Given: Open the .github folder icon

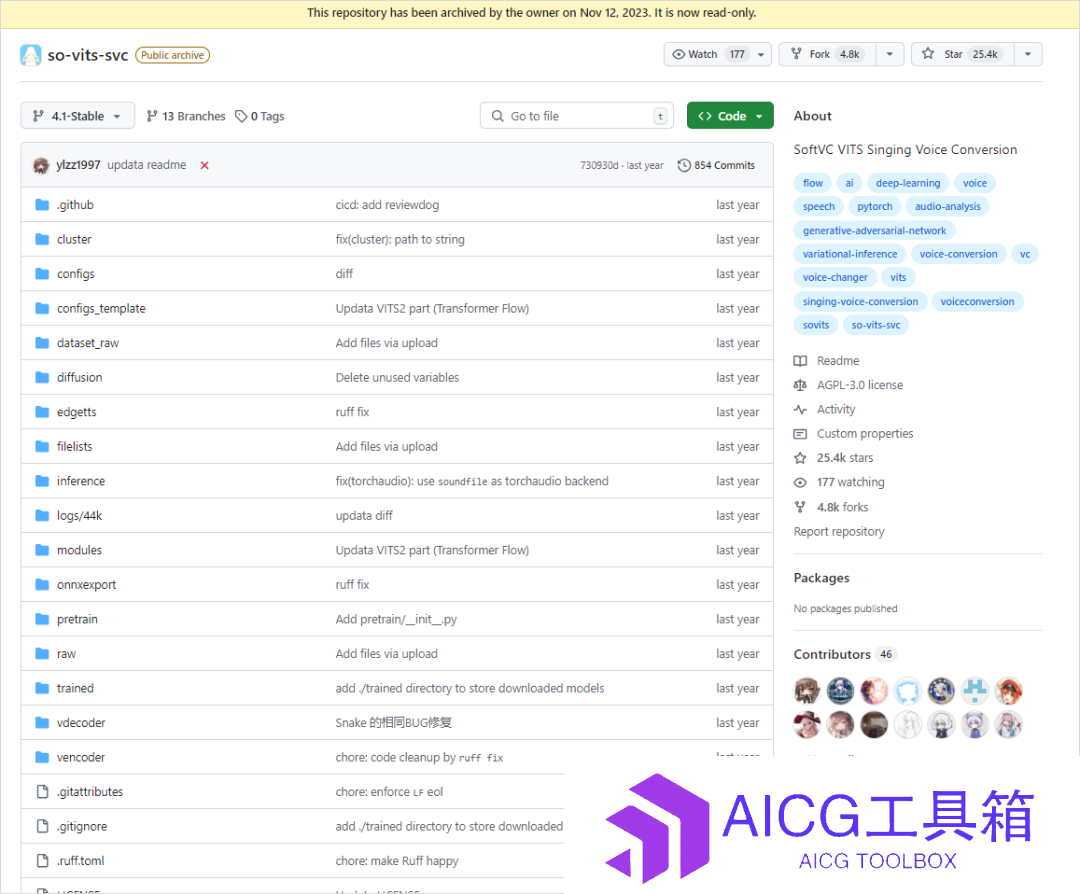Looking at the screenshot, I should point(42,205).
